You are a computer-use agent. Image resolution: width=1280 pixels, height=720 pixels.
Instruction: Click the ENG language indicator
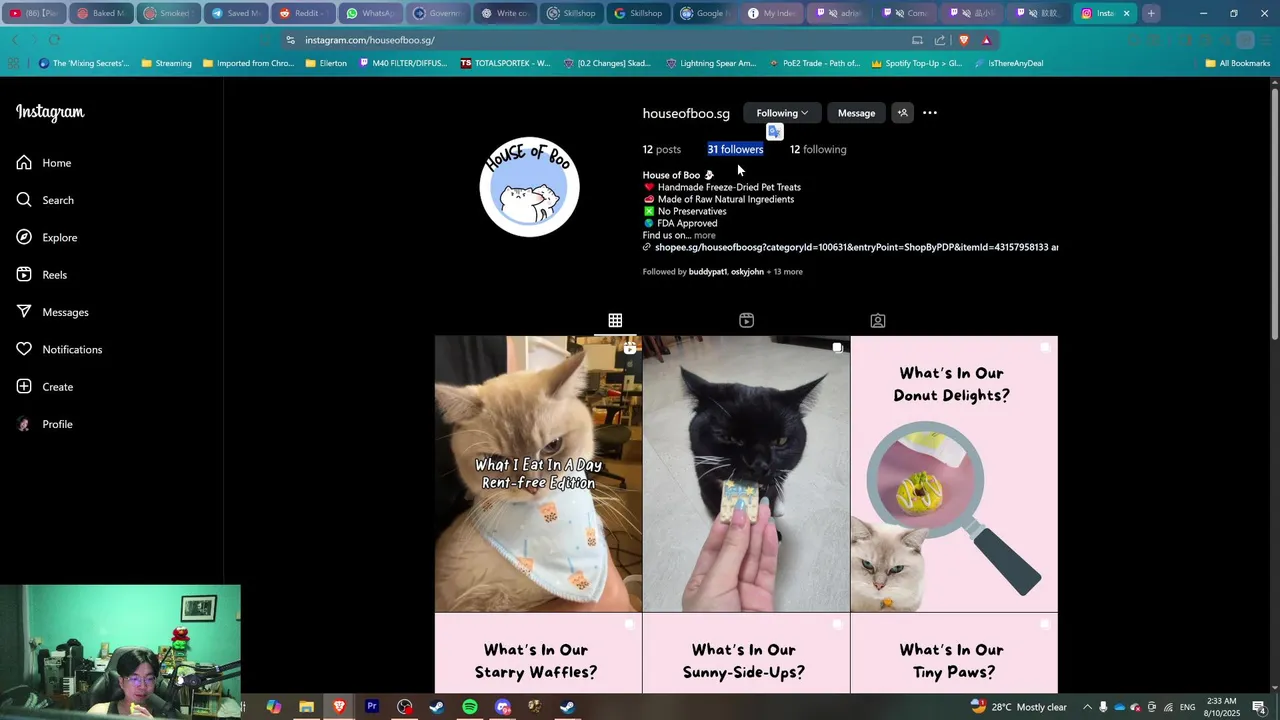point(1188,707)
